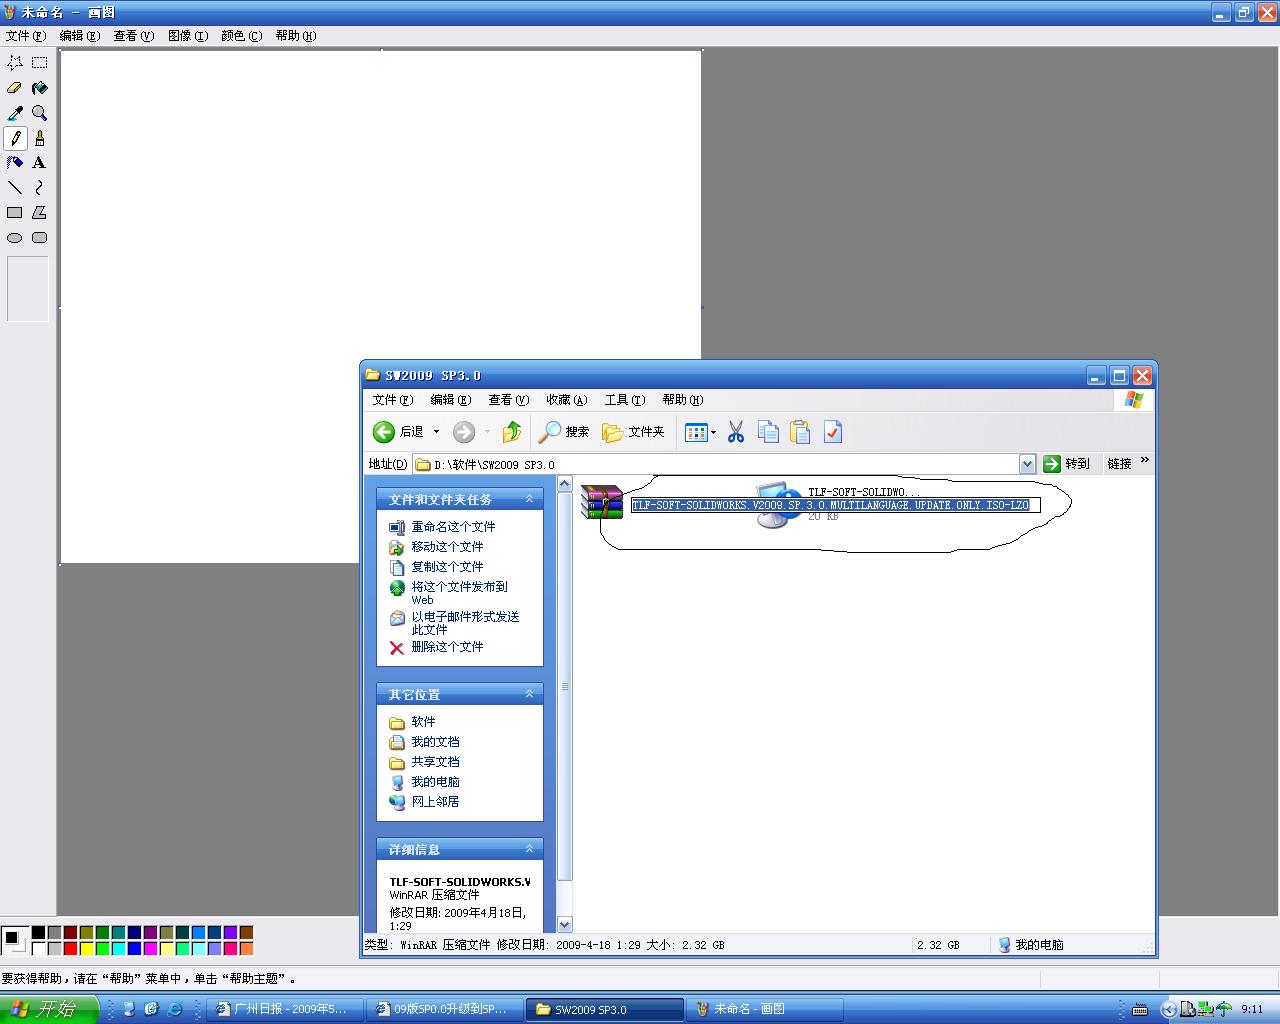Expand the 链接 toolbar chevron
The height and width of the screenshot is (1024, 1280).
pos(1145,461)
